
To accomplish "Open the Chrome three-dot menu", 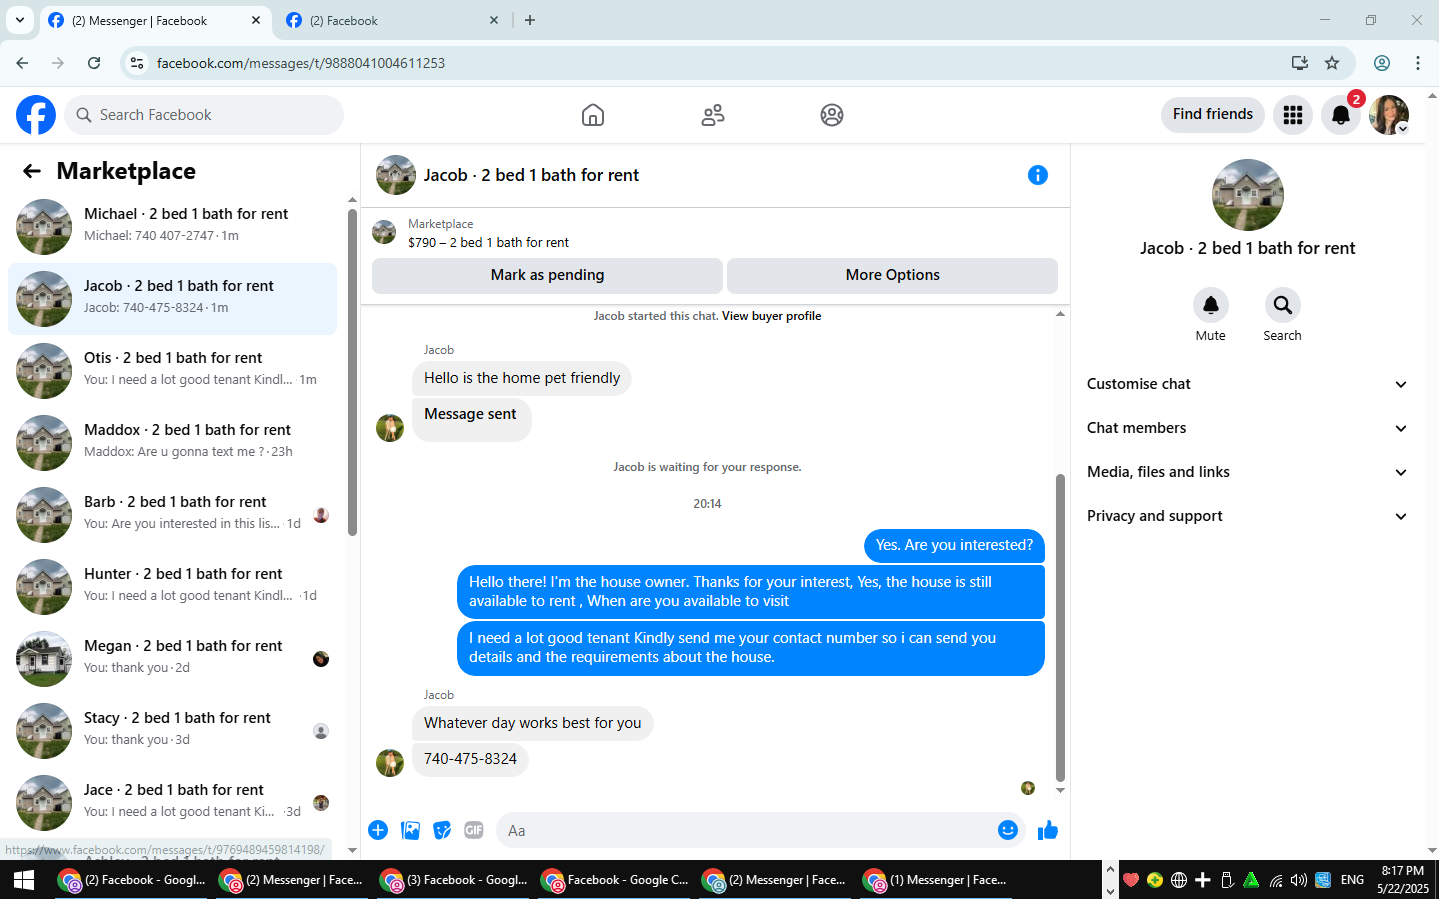I will [1418, 63].
